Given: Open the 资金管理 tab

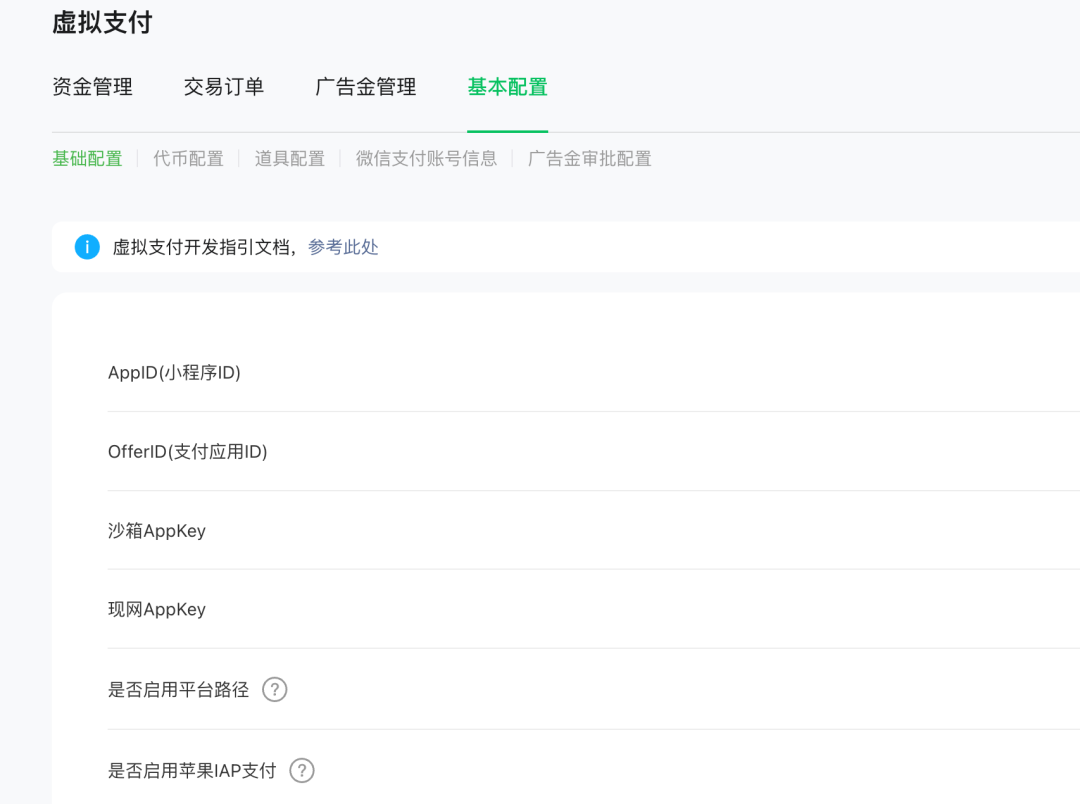Looking at the screenshot, I should (92, 87).
